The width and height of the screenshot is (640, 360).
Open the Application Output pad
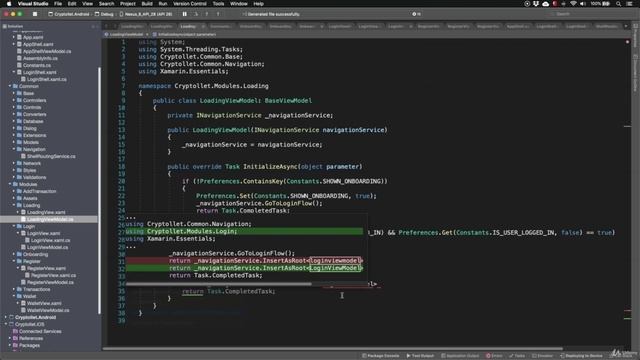(460, 356)
